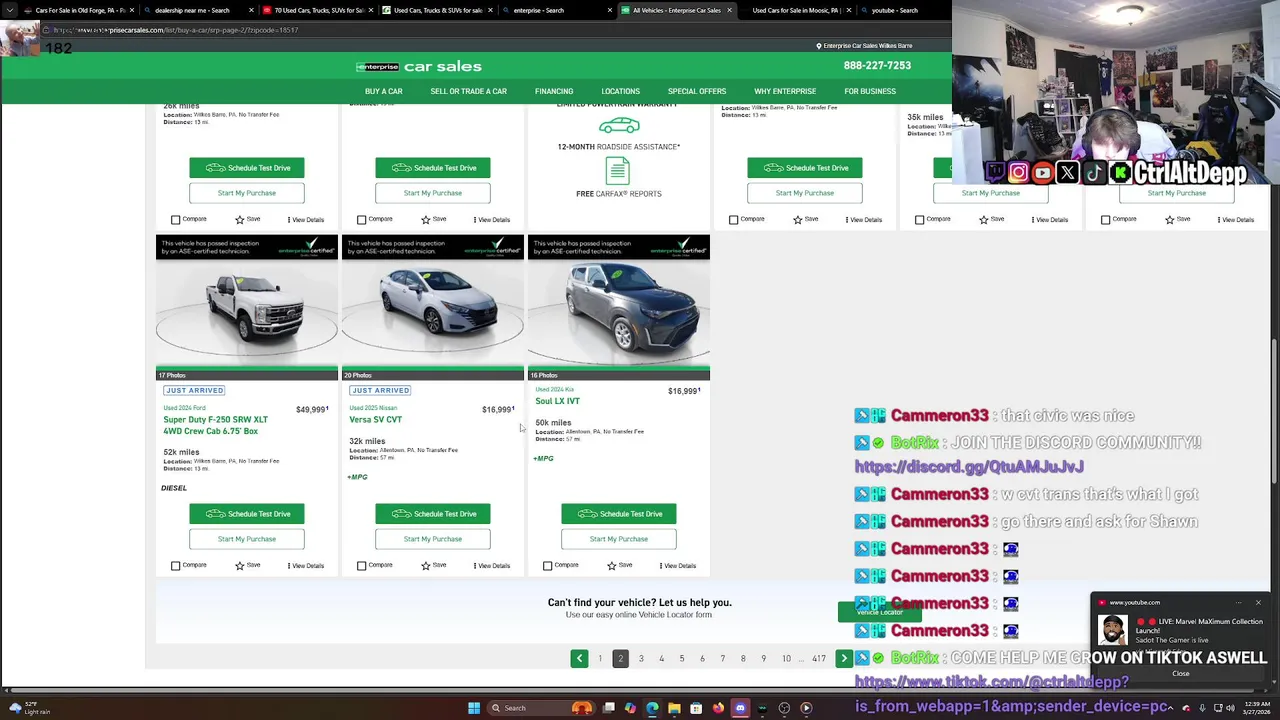Go to results page 3
Screen dimensions: 1280x720
coord(641,659)
